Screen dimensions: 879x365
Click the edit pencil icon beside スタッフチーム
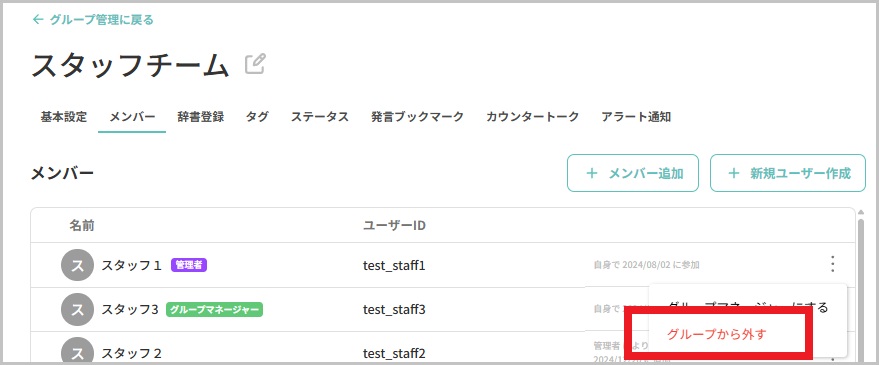(255, 64)
